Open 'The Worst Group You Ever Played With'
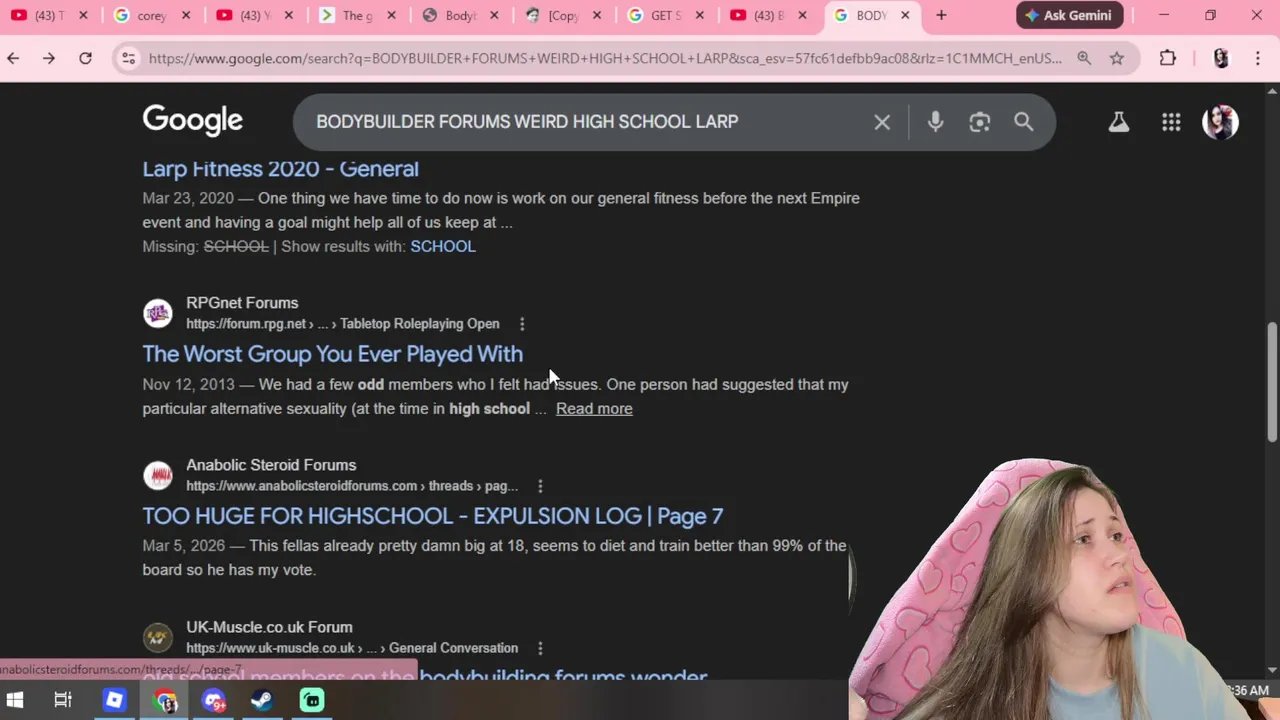This screenshot has height=720, width=1280. click(x=332, y=354)
